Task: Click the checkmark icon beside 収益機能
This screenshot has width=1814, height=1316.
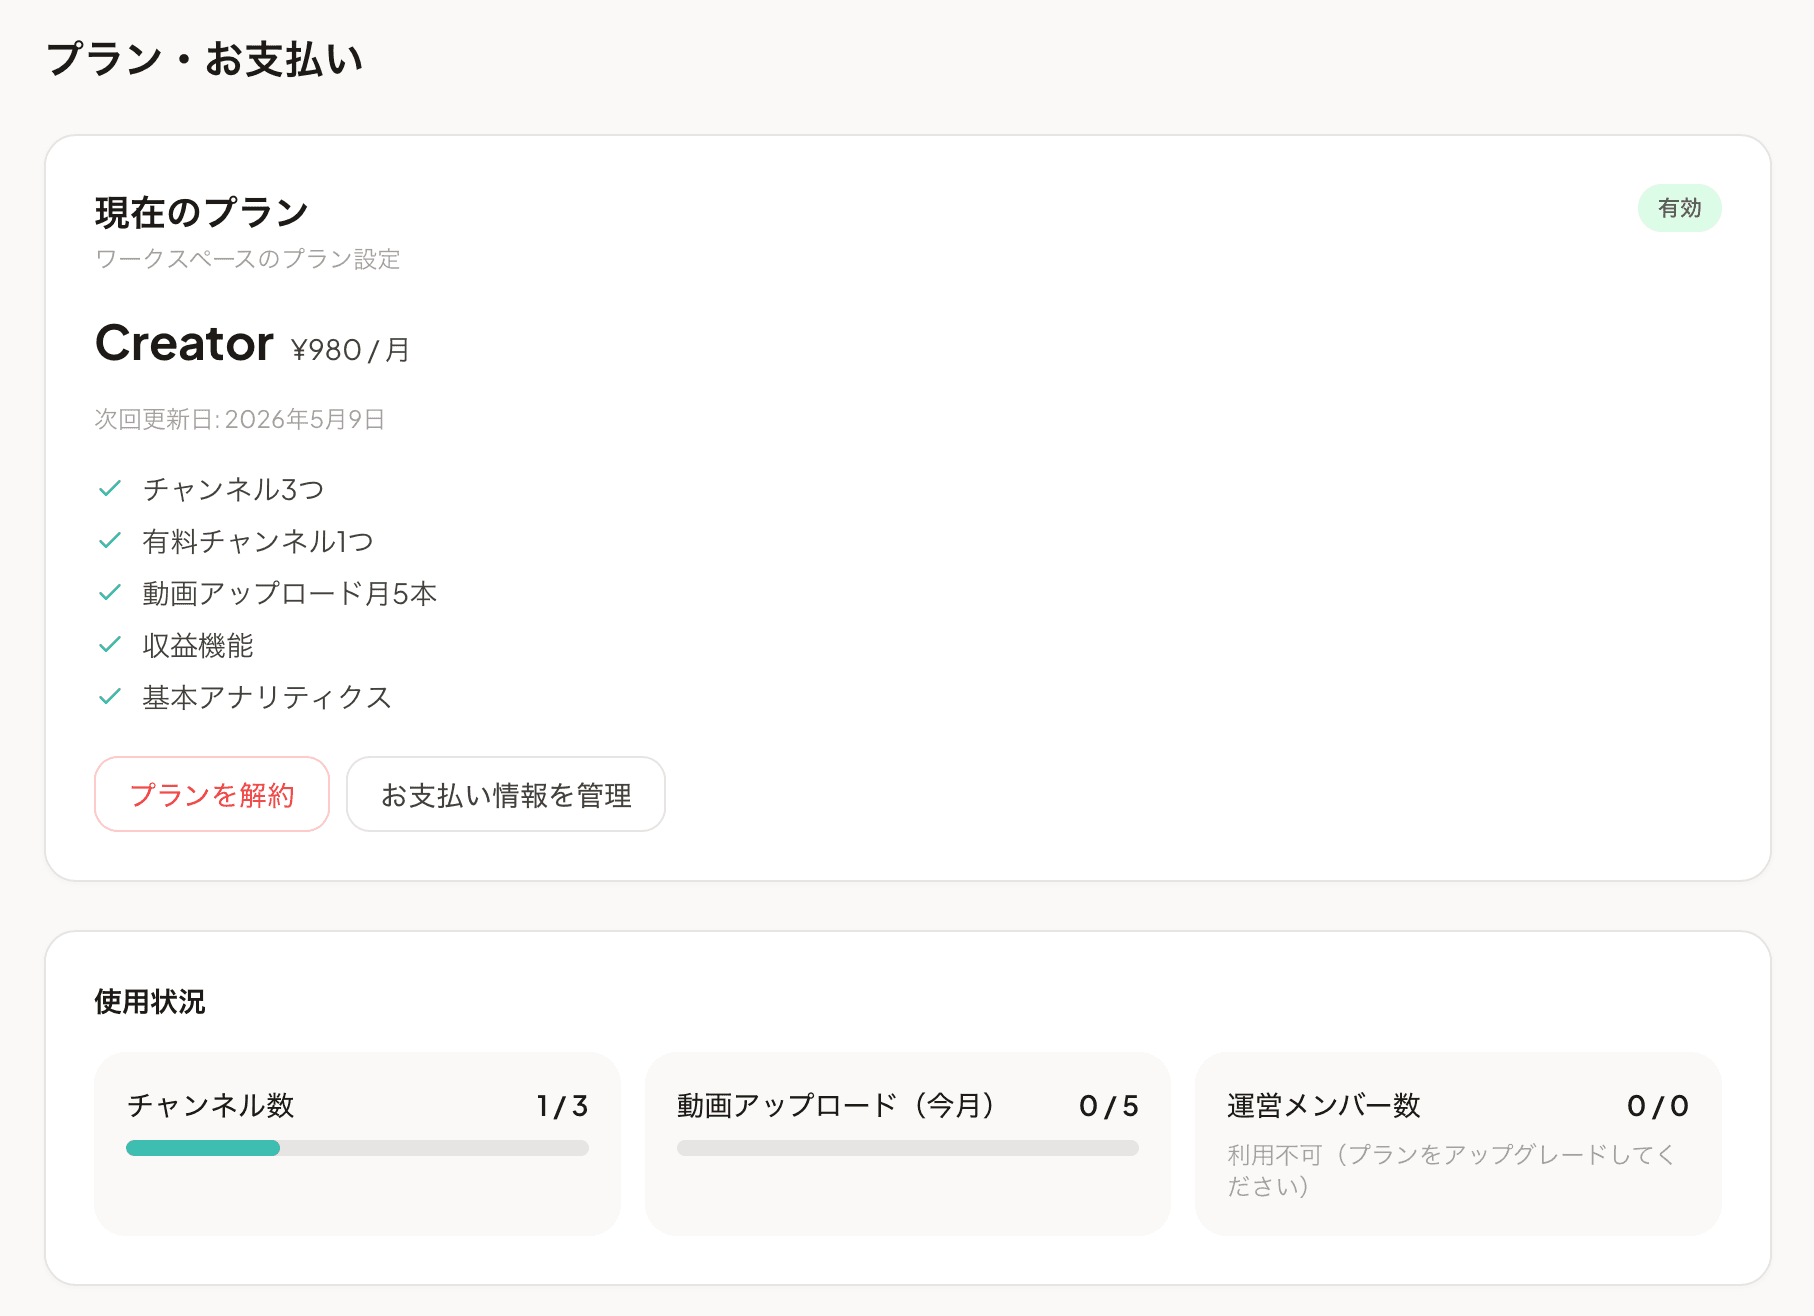Action: (110, 645)
